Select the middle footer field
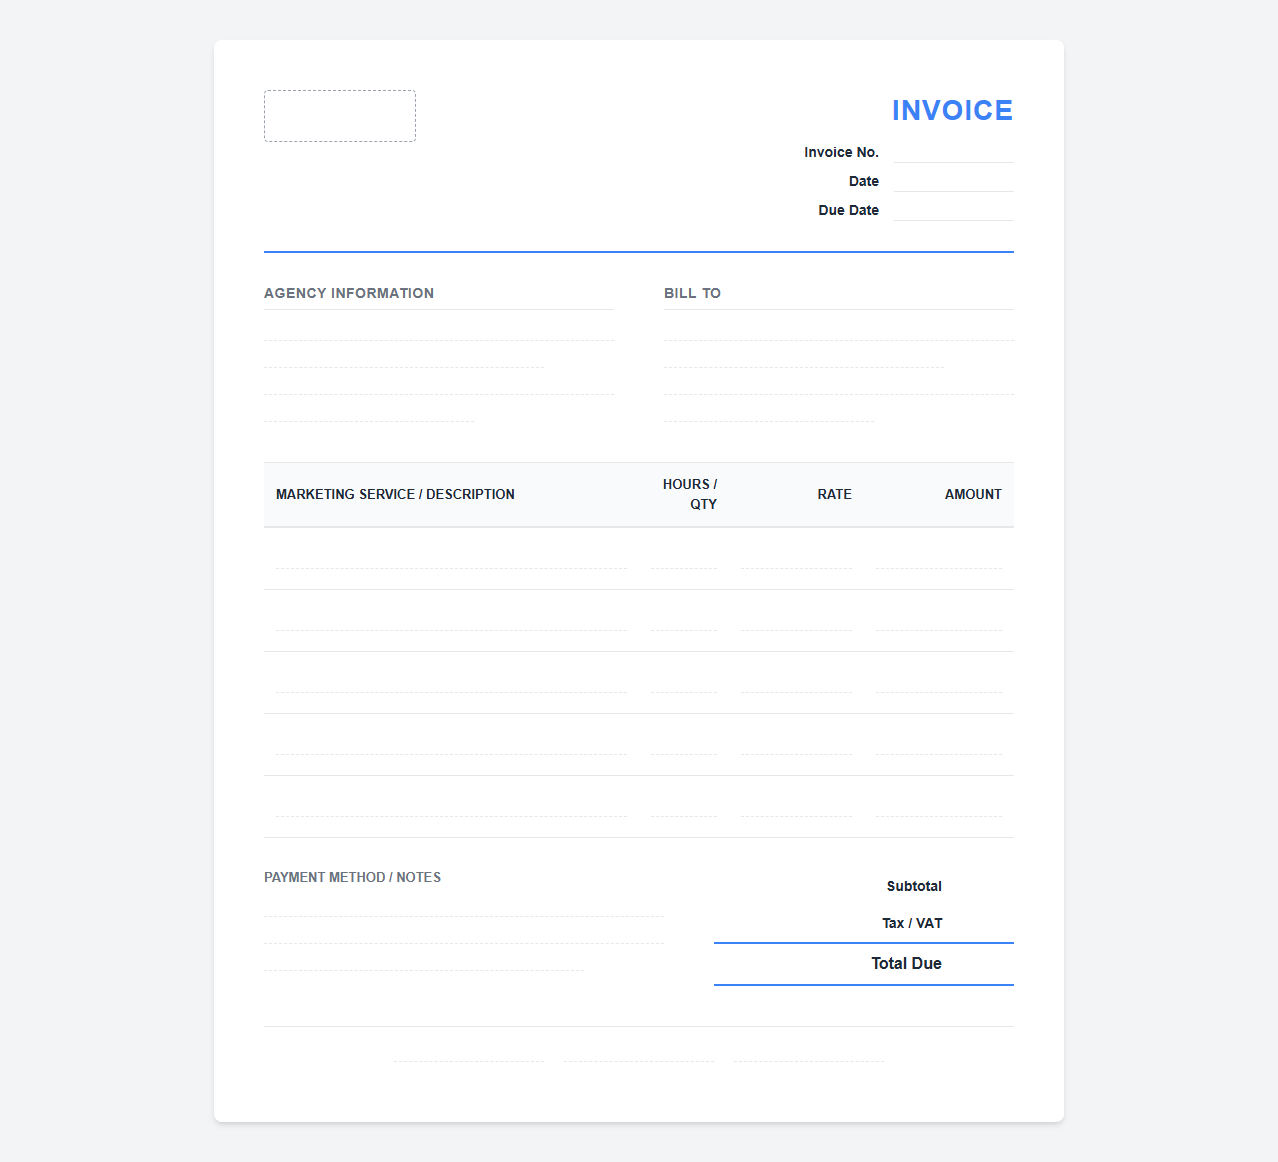The height and width of the screenshot is (1162, 1278). coord(639,1051)
